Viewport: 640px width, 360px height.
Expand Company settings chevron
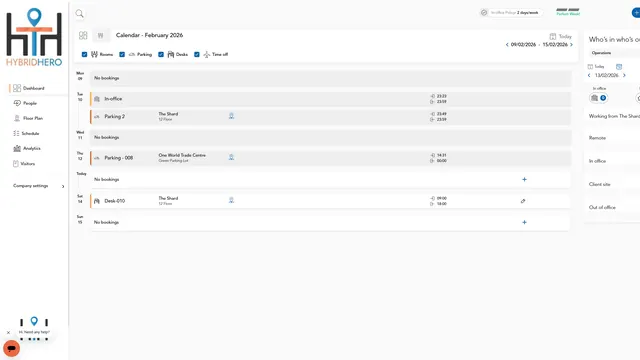(63, 187)
